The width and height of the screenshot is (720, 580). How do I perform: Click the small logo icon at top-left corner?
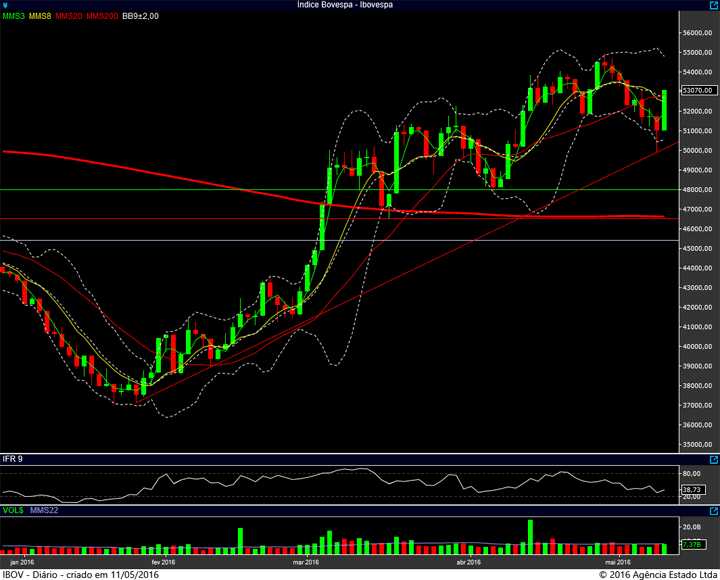[5, 5]
